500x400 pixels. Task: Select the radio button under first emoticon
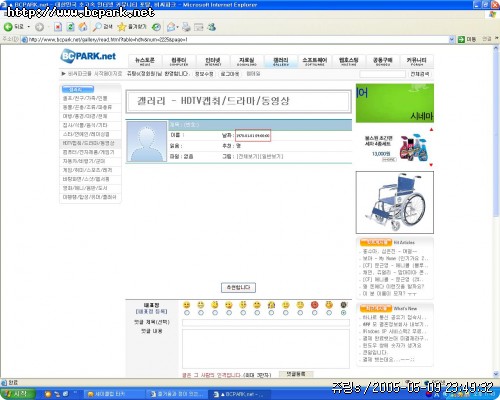(x=187, y=313)
